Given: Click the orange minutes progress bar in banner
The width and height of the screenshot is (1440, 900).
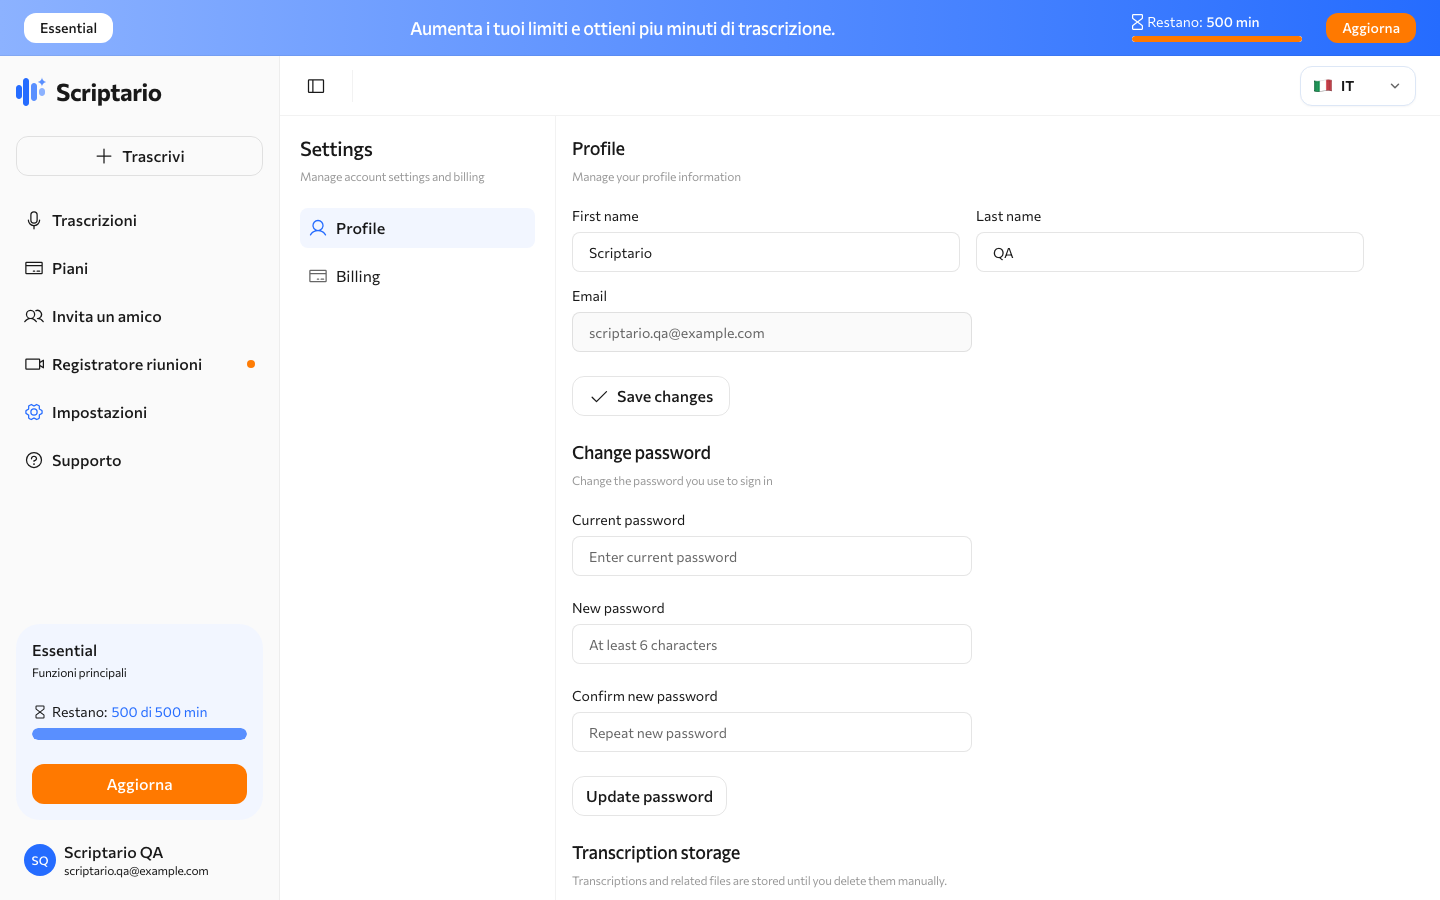Looking at the screenshot, I should pyautogui.click(x=1217, y=39).
